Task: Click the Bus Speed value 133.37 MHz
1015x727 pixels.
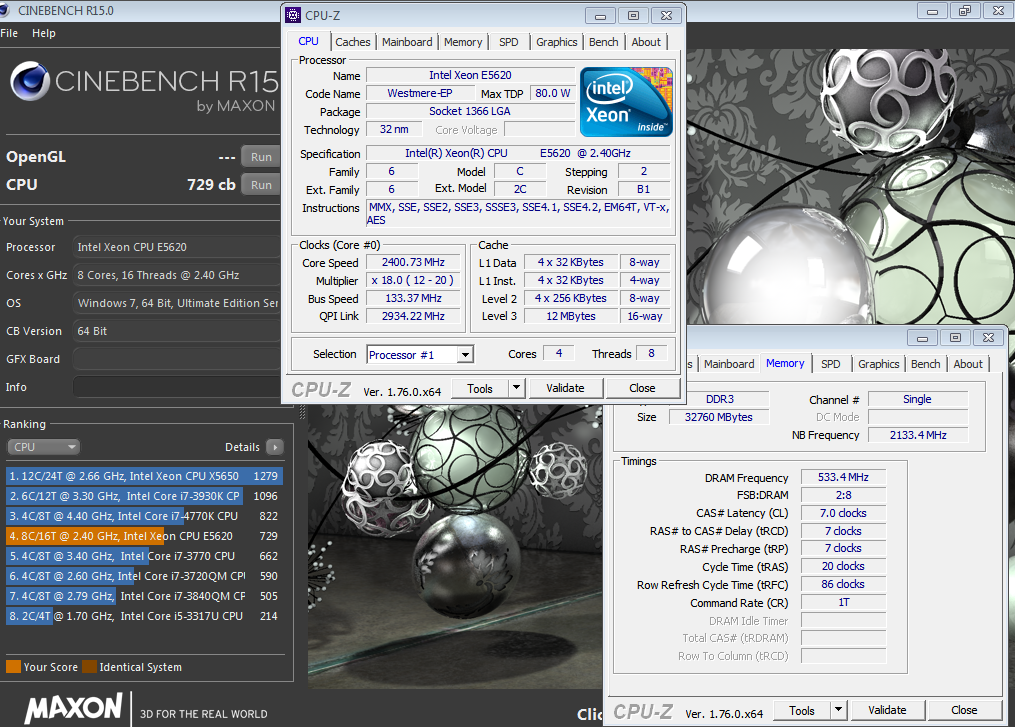Action: 413,298
